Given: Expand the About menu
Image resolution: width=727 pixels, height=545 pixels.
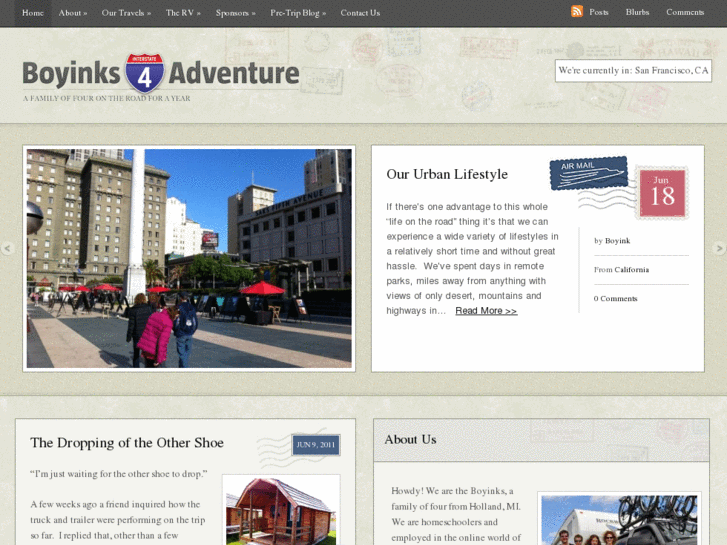Looking at the screenshot, I should 72,13.
